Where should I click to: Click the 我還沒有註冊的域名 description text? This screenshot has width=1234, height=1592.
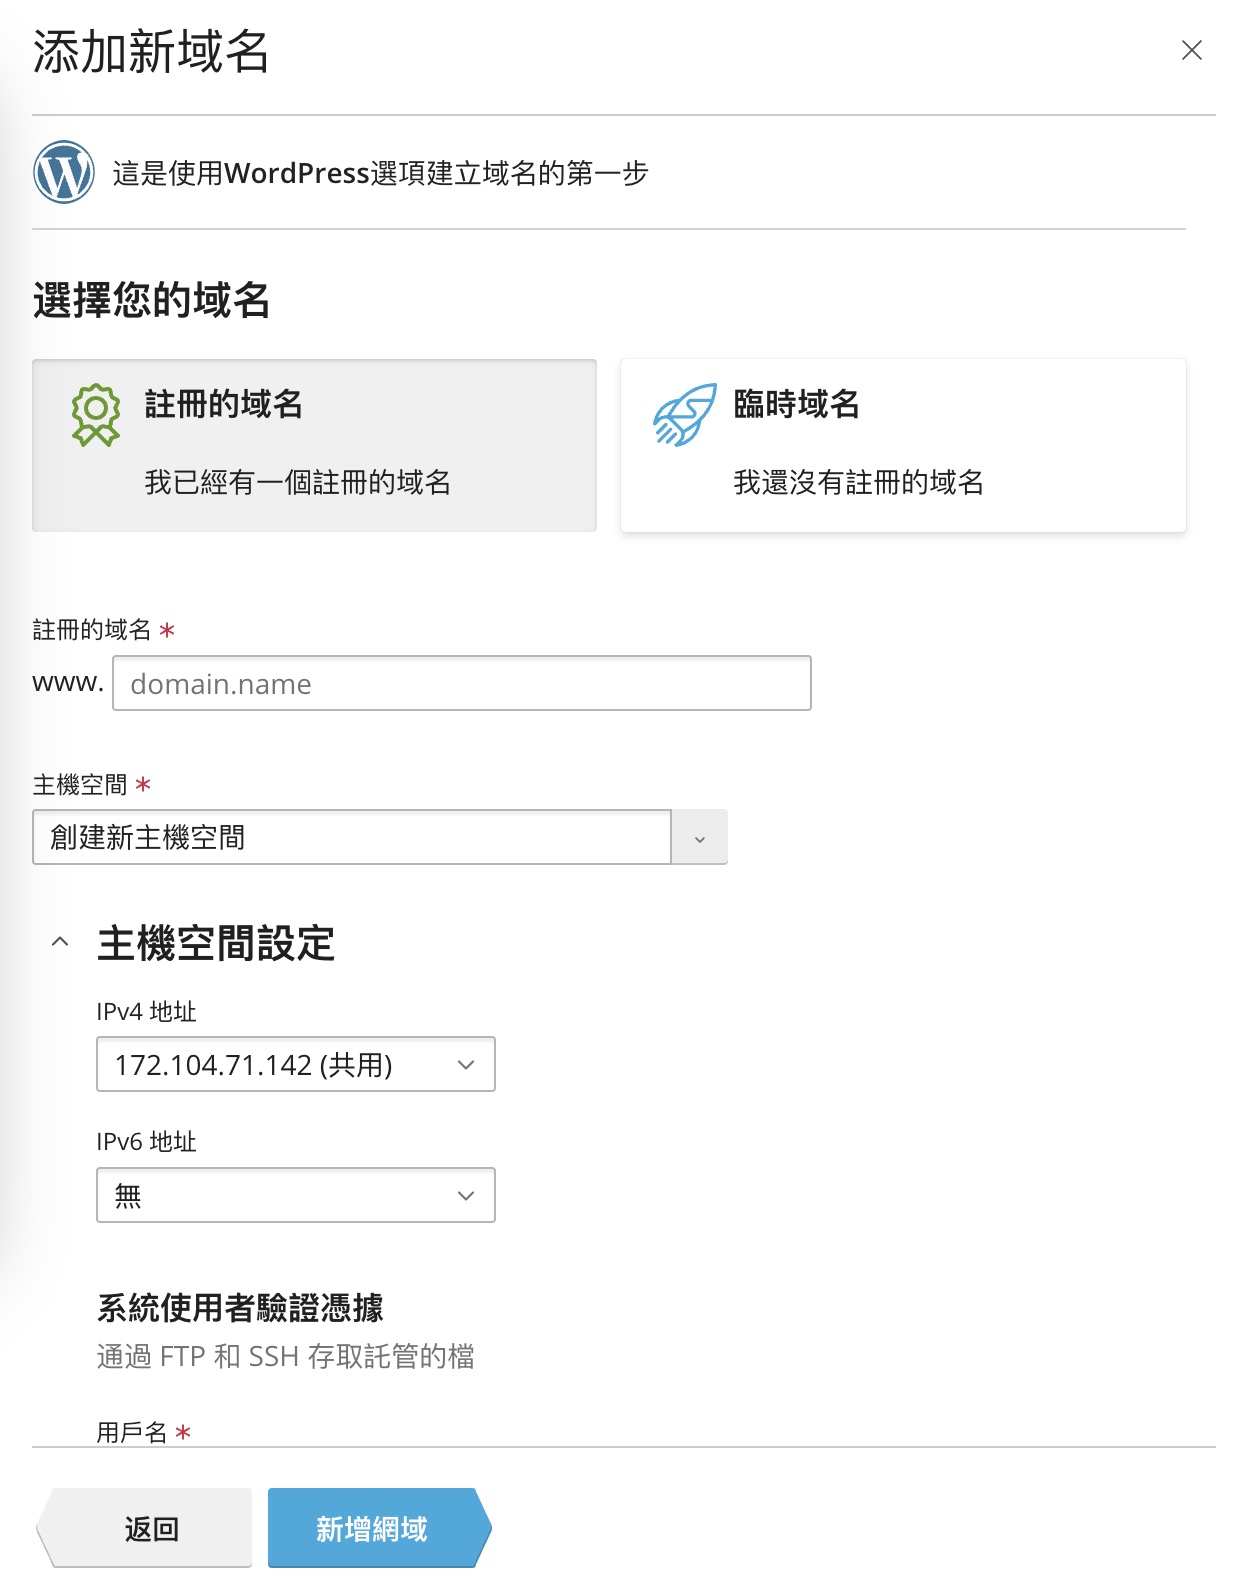(858, 483)
